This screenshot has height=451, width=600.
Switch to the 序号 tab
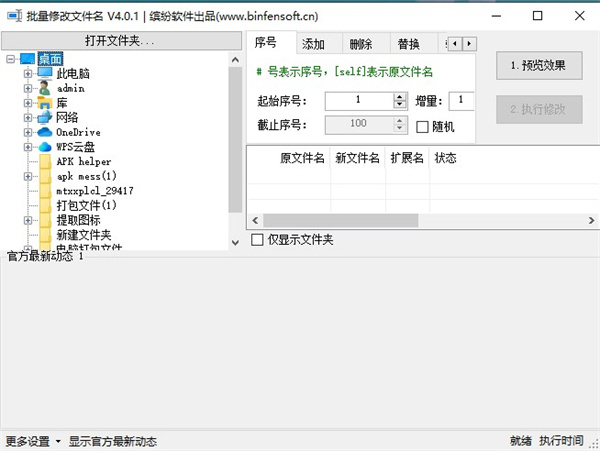(x=271, y=42)
